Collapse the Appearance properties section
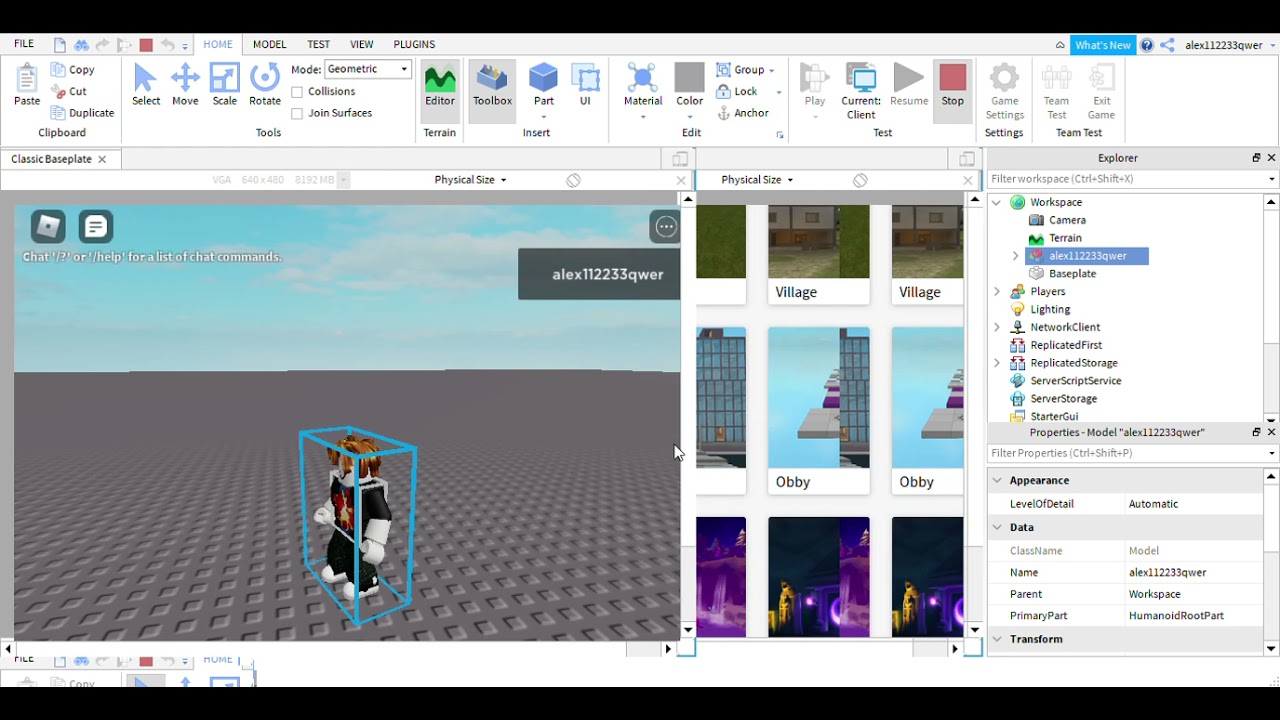The image size is (1280, 720). [997, 481]
